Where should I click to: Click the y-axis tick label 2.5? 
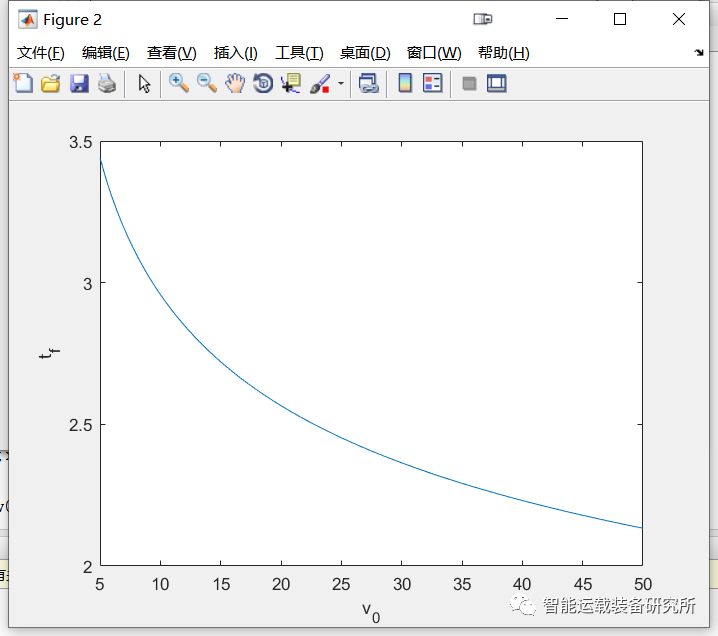81,425
